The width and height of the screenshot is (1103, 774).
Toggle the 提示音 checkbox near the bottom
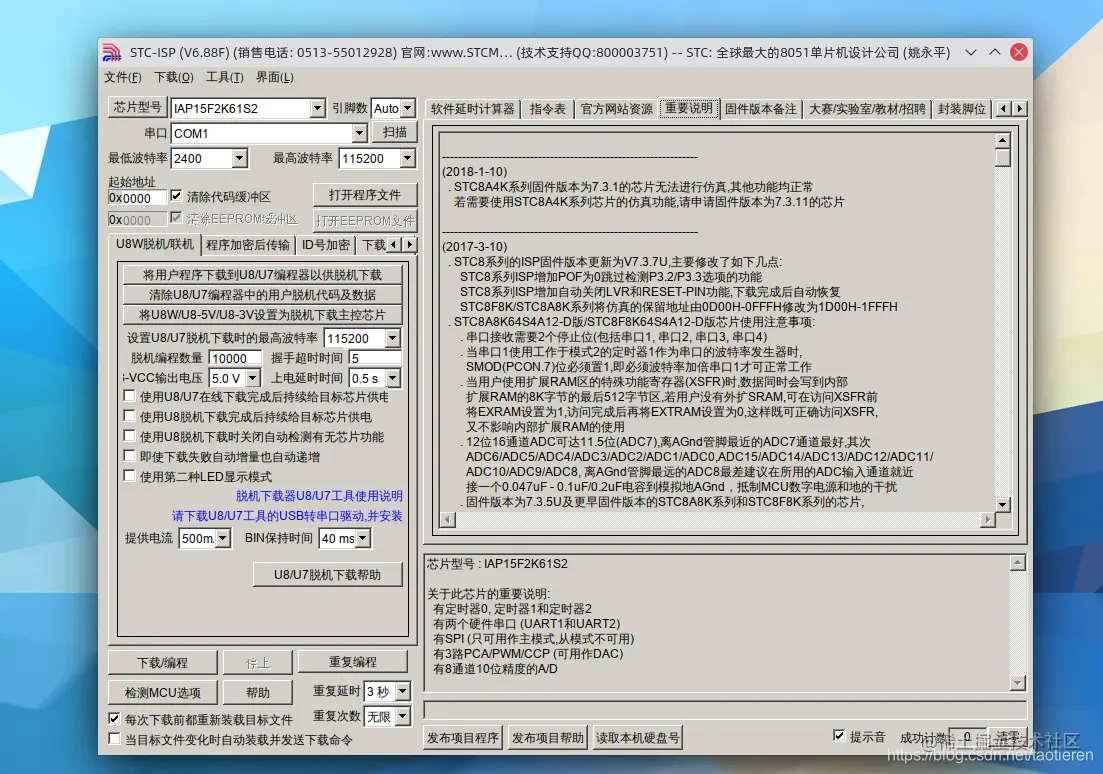(x=840, y=733)
